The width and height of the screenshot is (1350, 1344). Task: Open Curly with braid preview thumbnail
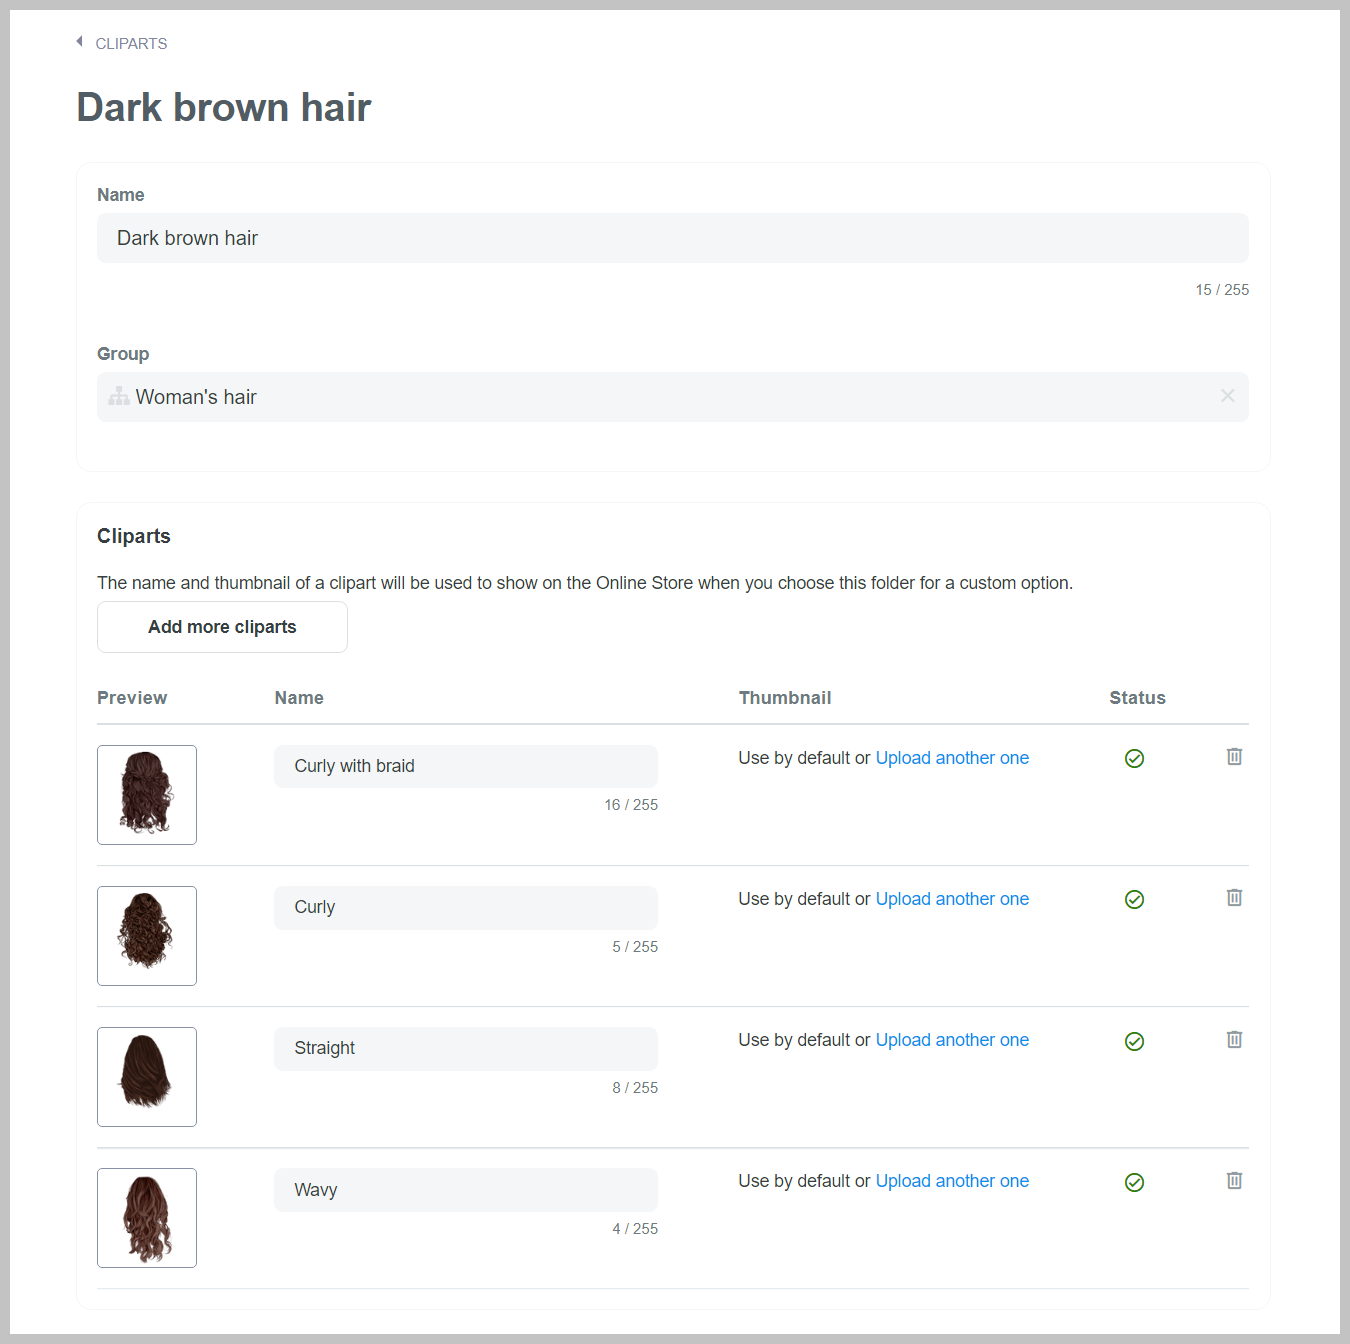[x=147, y=795]
